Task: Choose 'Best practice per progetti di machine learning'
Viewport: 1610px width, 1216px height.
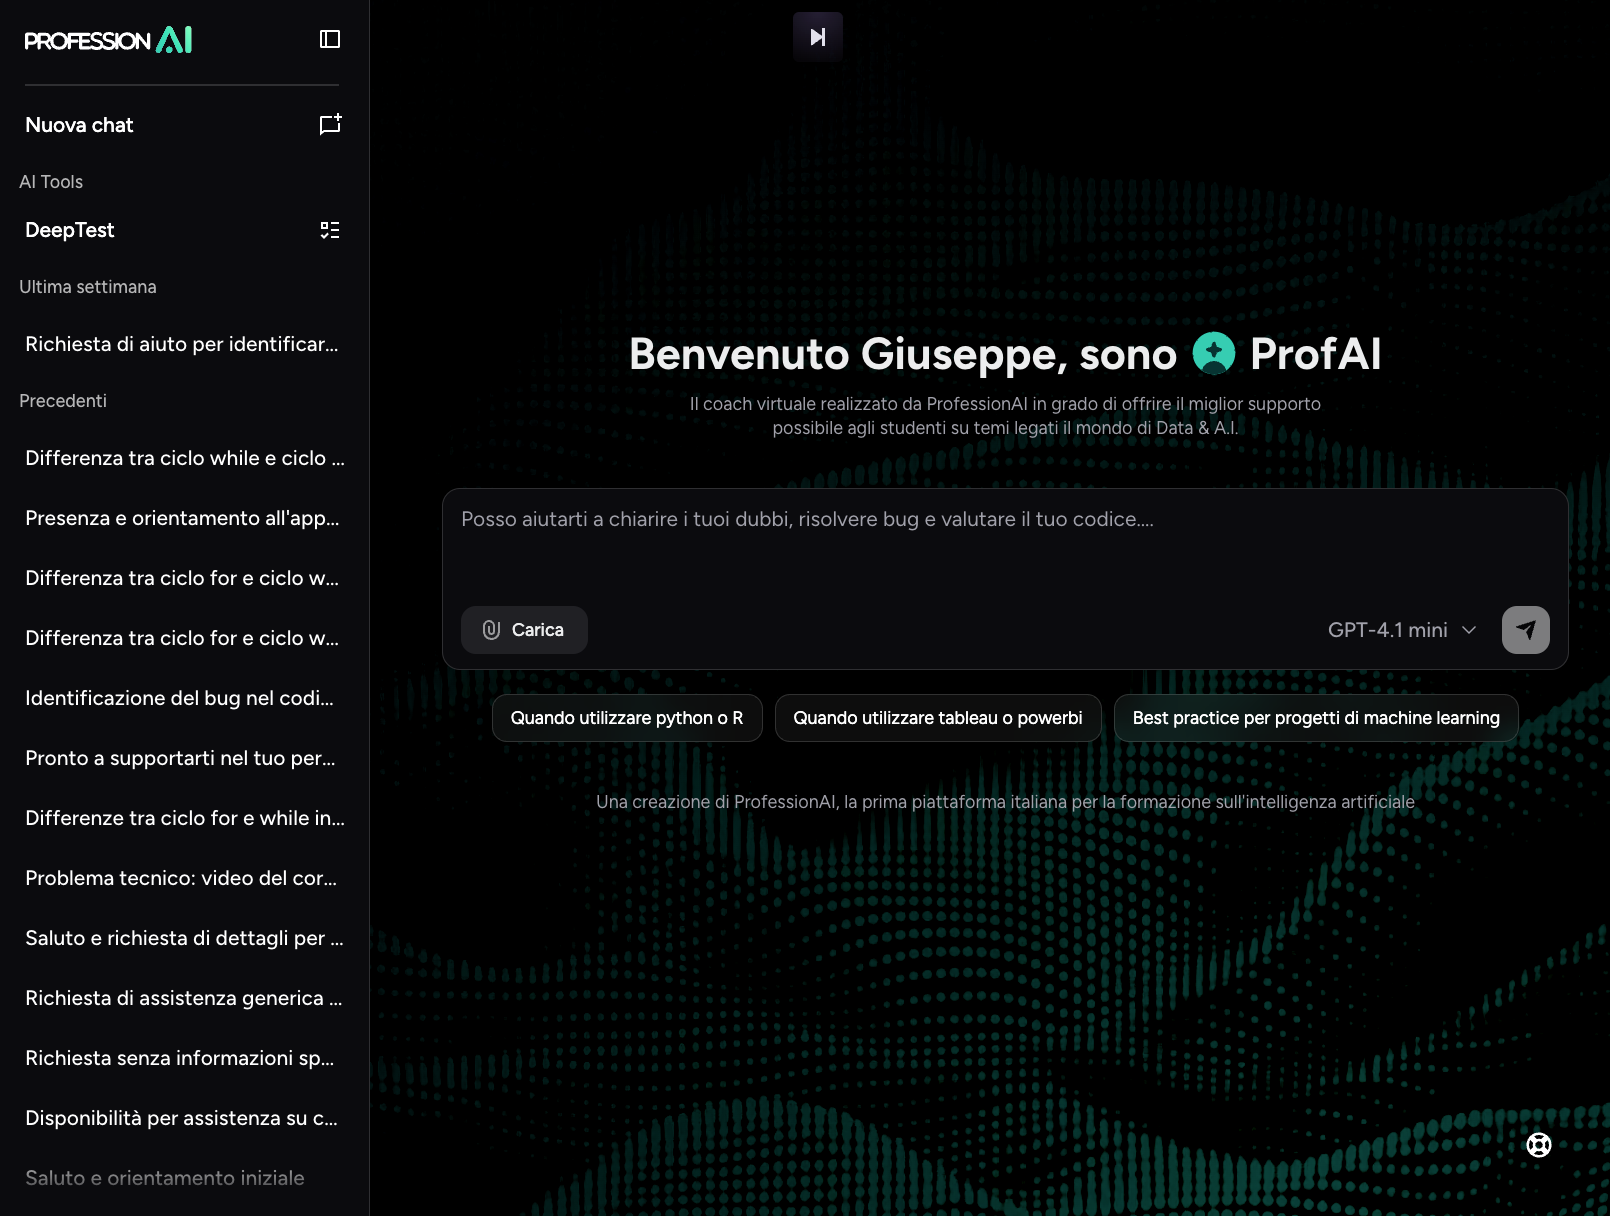Action: pyautogui.click(x=1316, y=718)
